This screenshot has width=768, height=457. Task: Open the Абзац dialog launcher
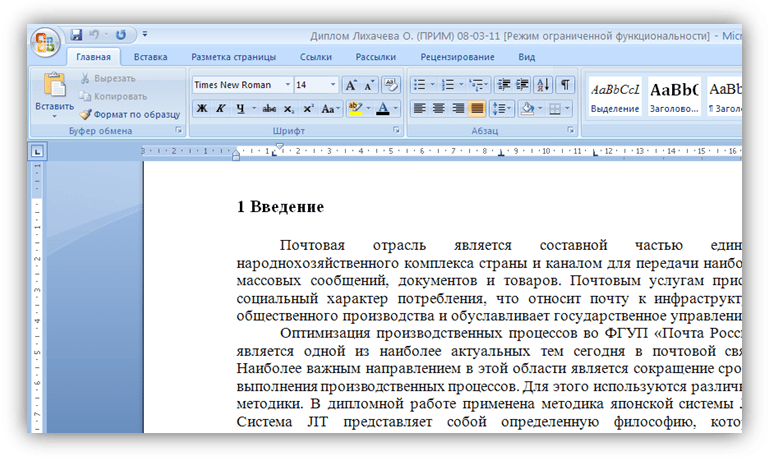[x=570, y=130]
